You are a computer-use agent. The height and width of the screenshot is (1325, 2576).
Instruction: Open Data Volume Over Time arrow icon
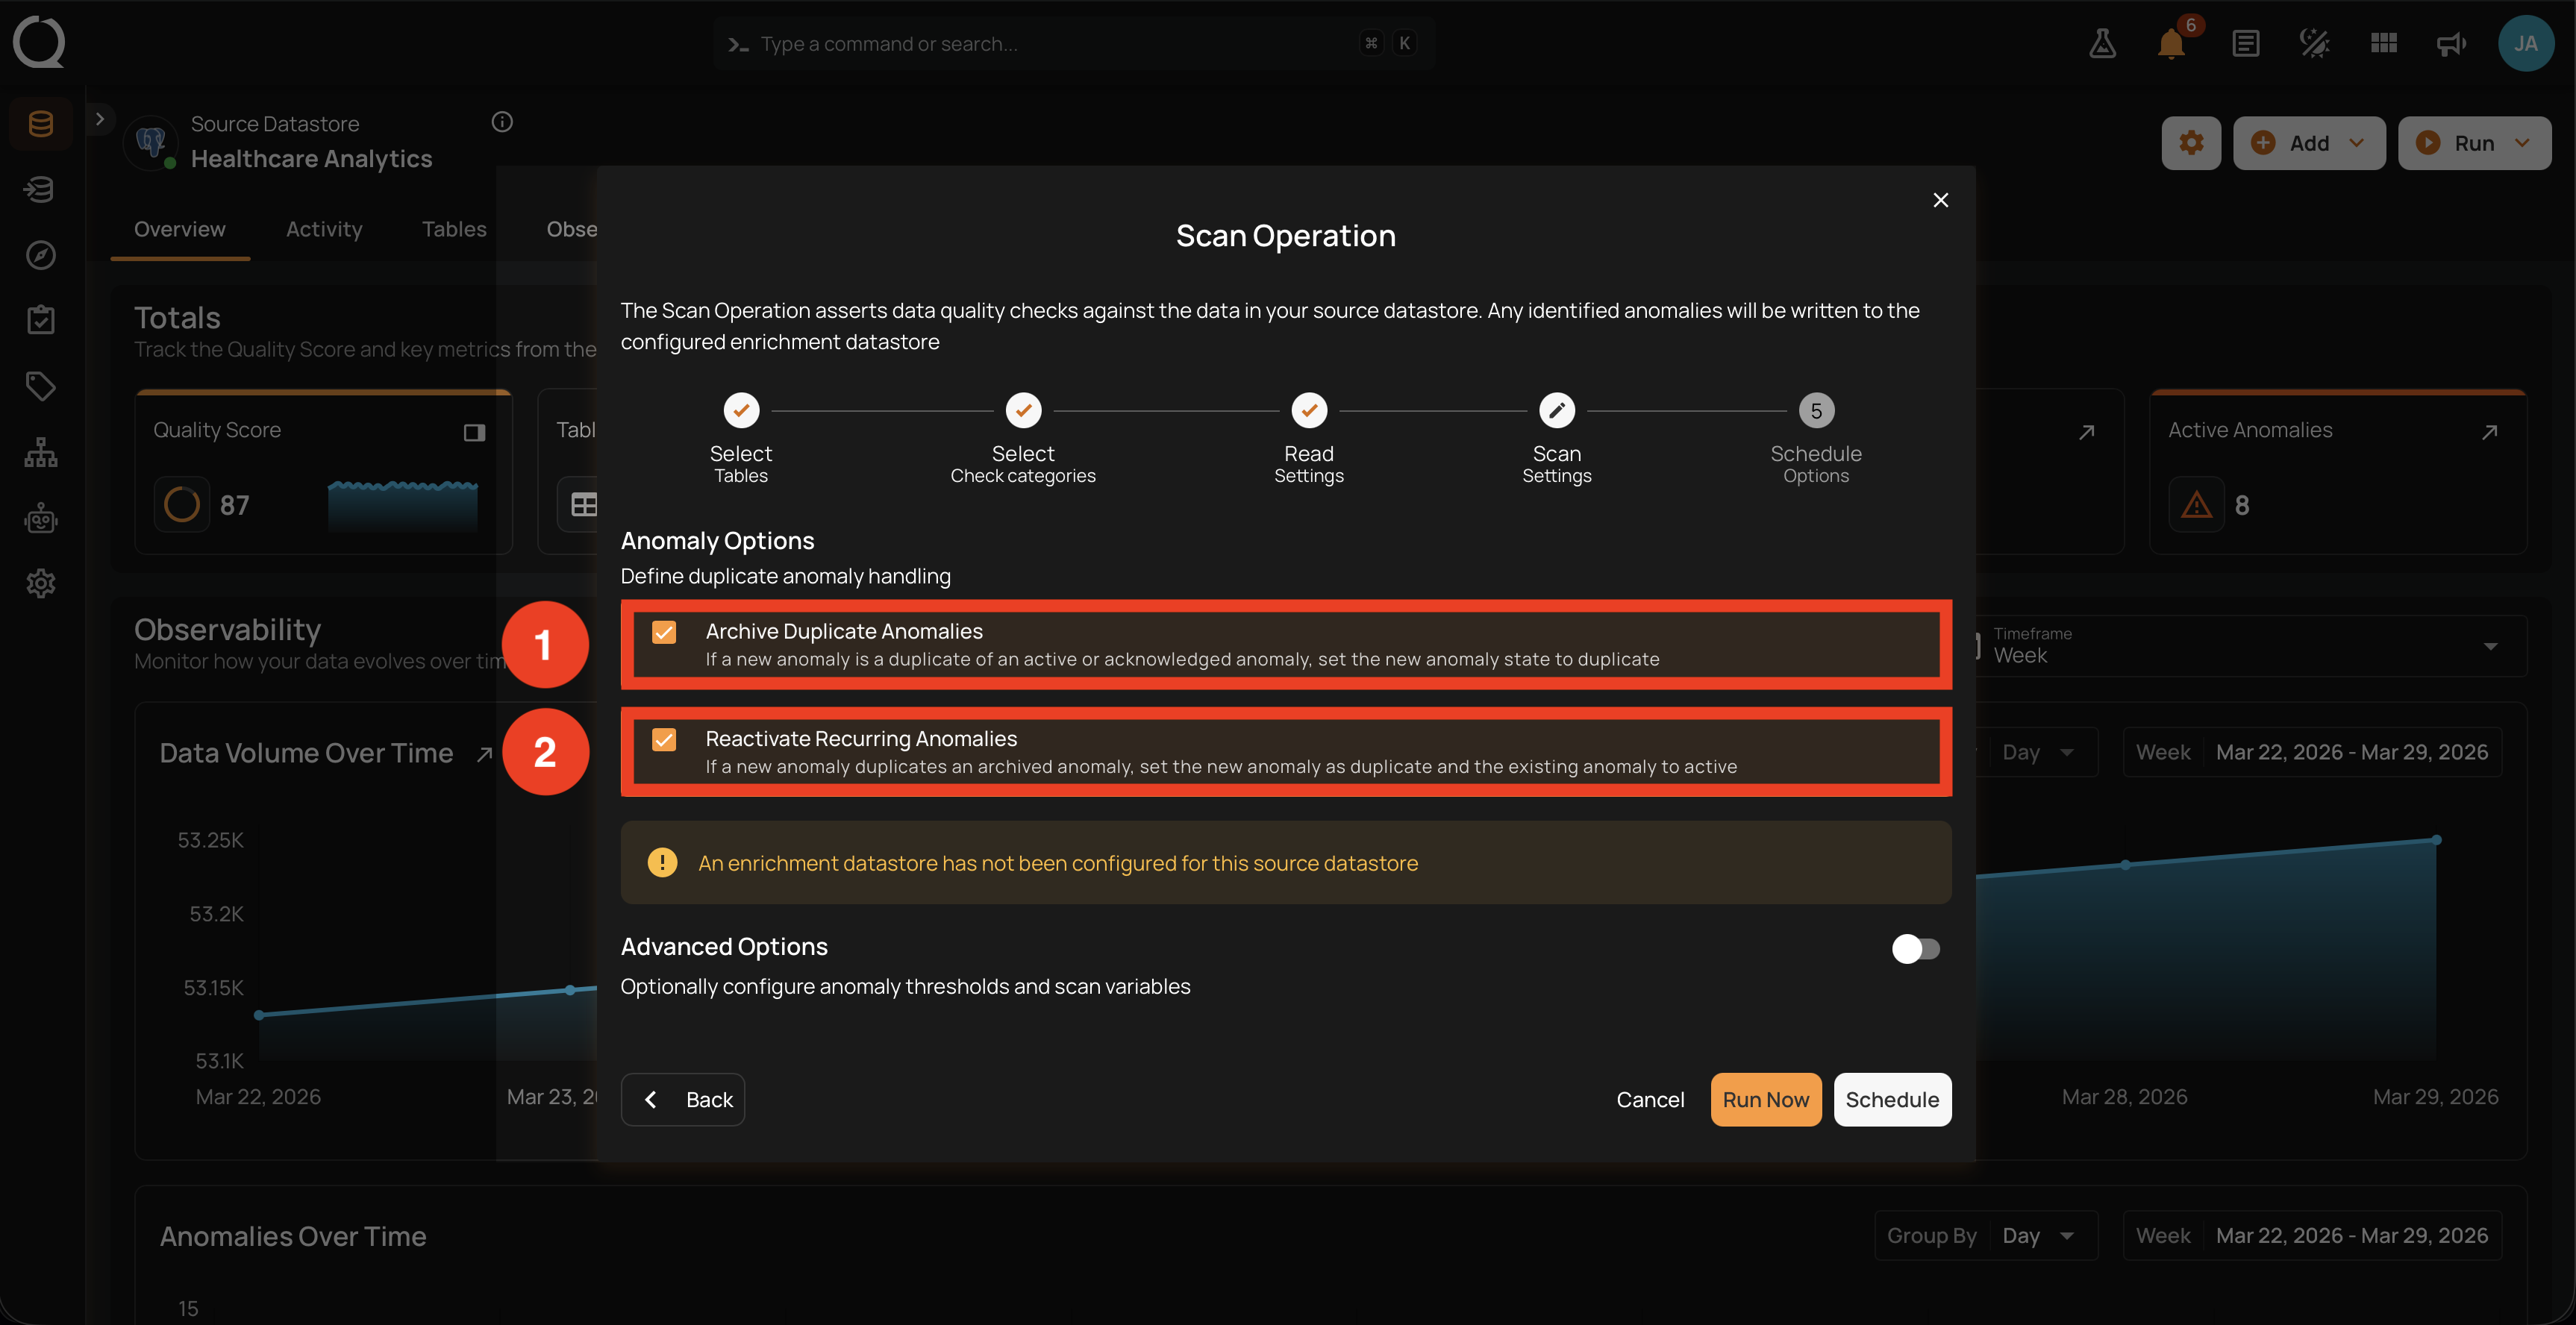[x=485, y=754]
